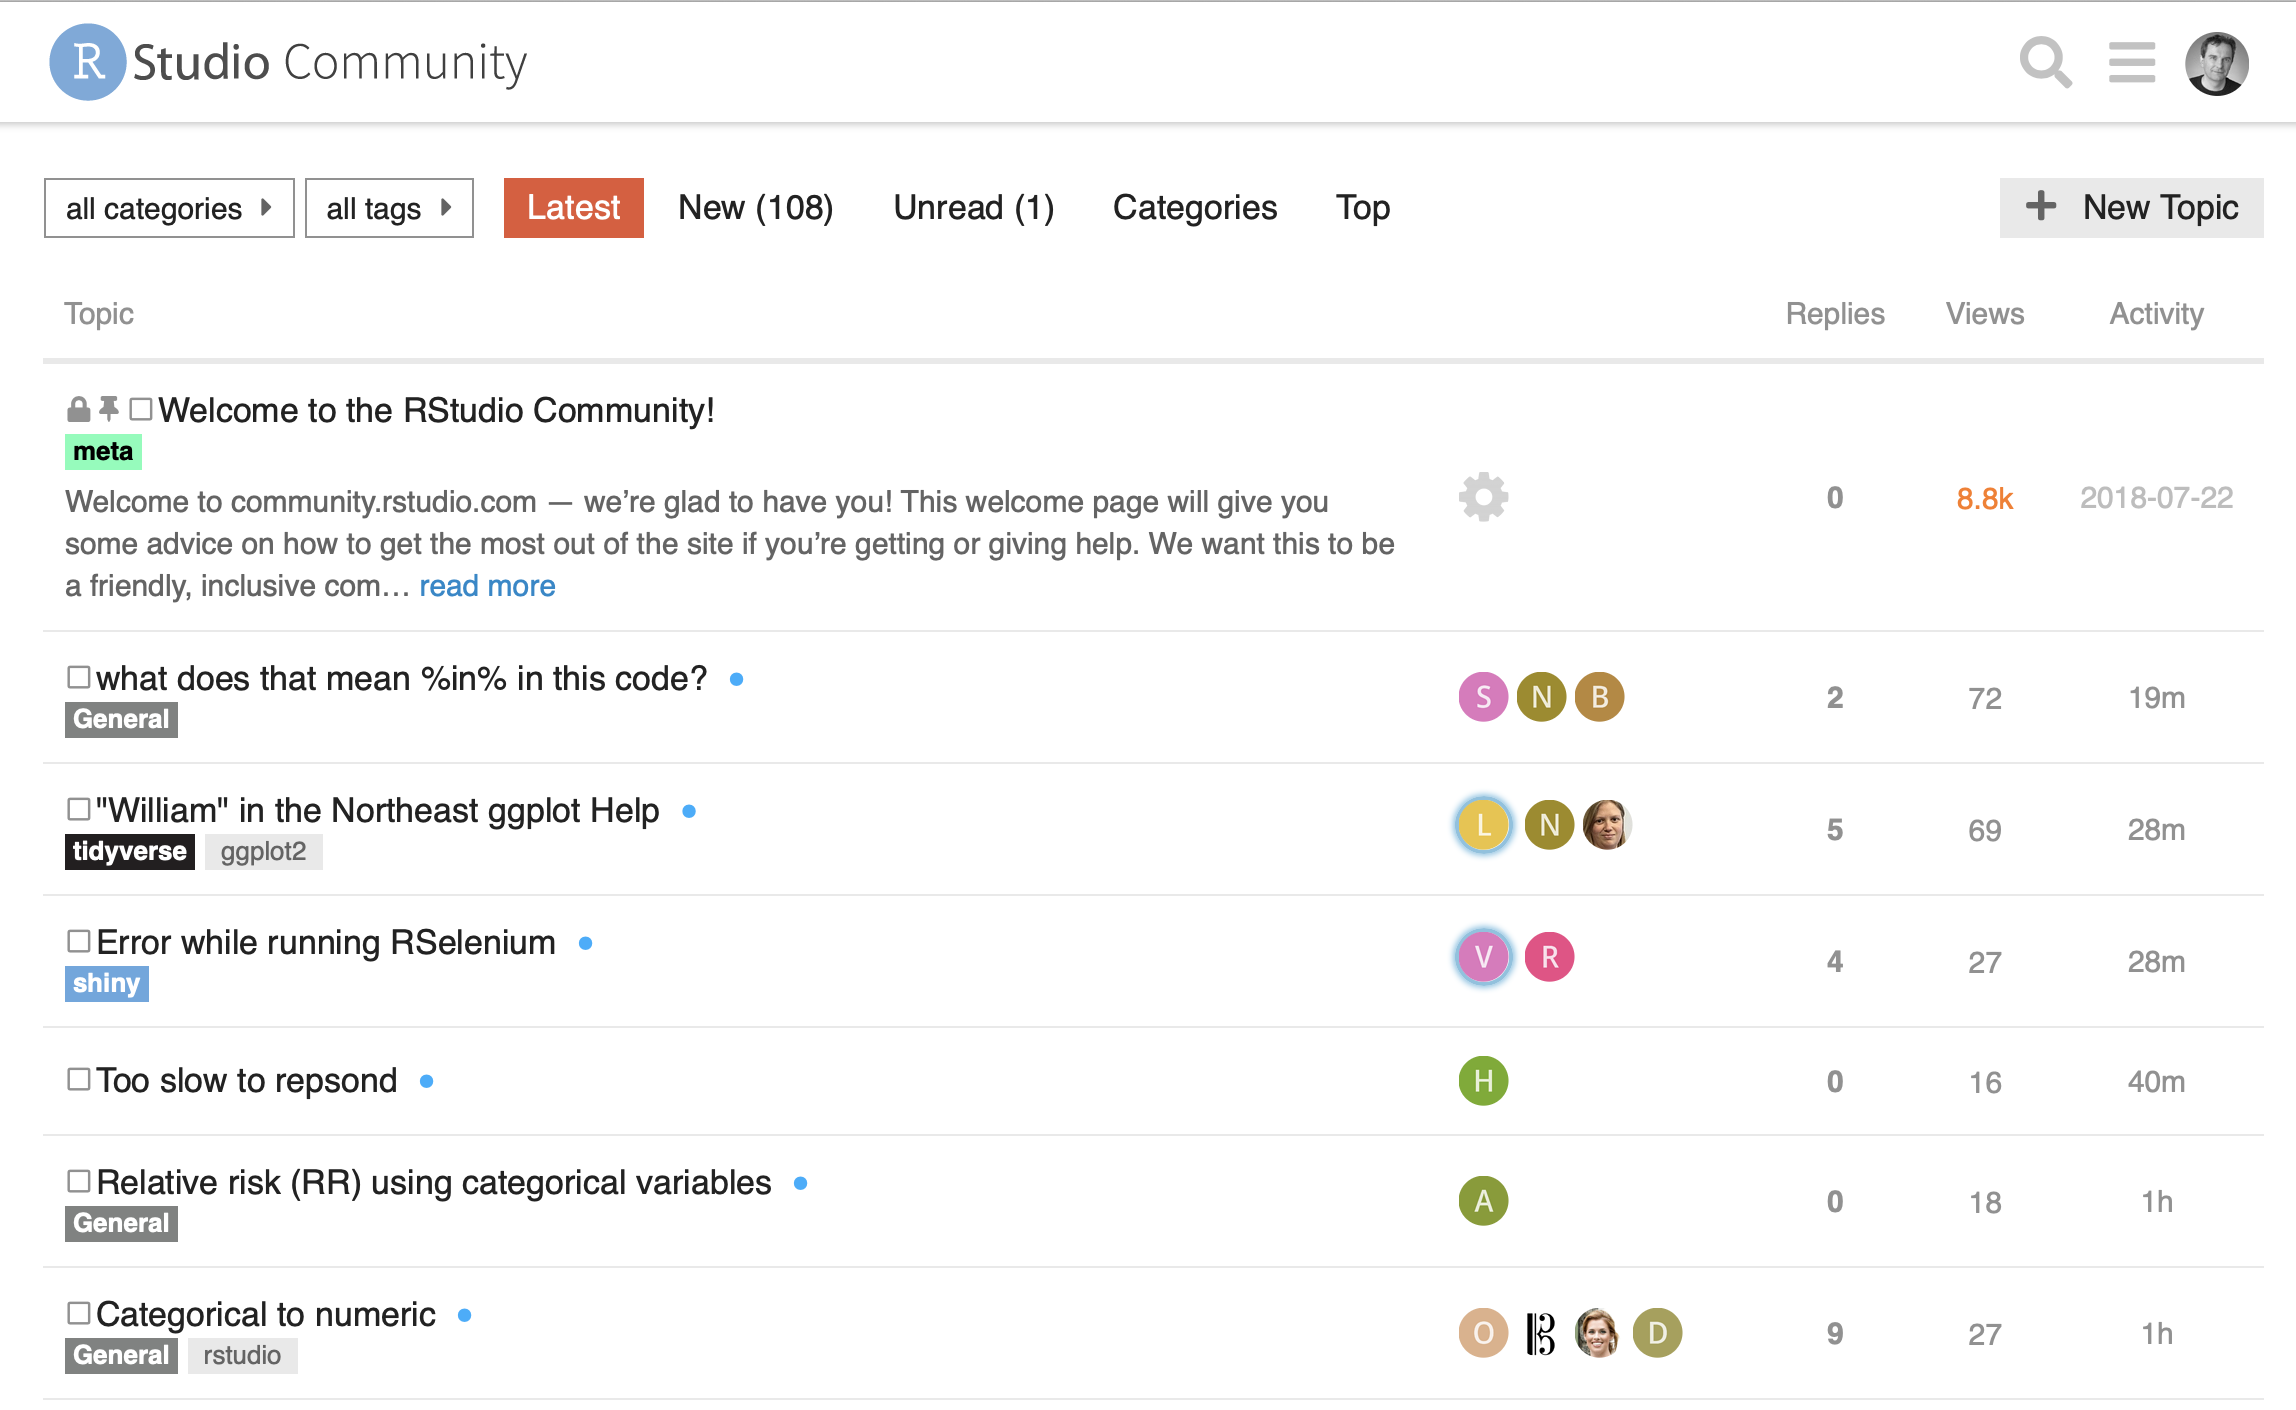
Task: Open the hamburger menu icon
Action: 2131,62
